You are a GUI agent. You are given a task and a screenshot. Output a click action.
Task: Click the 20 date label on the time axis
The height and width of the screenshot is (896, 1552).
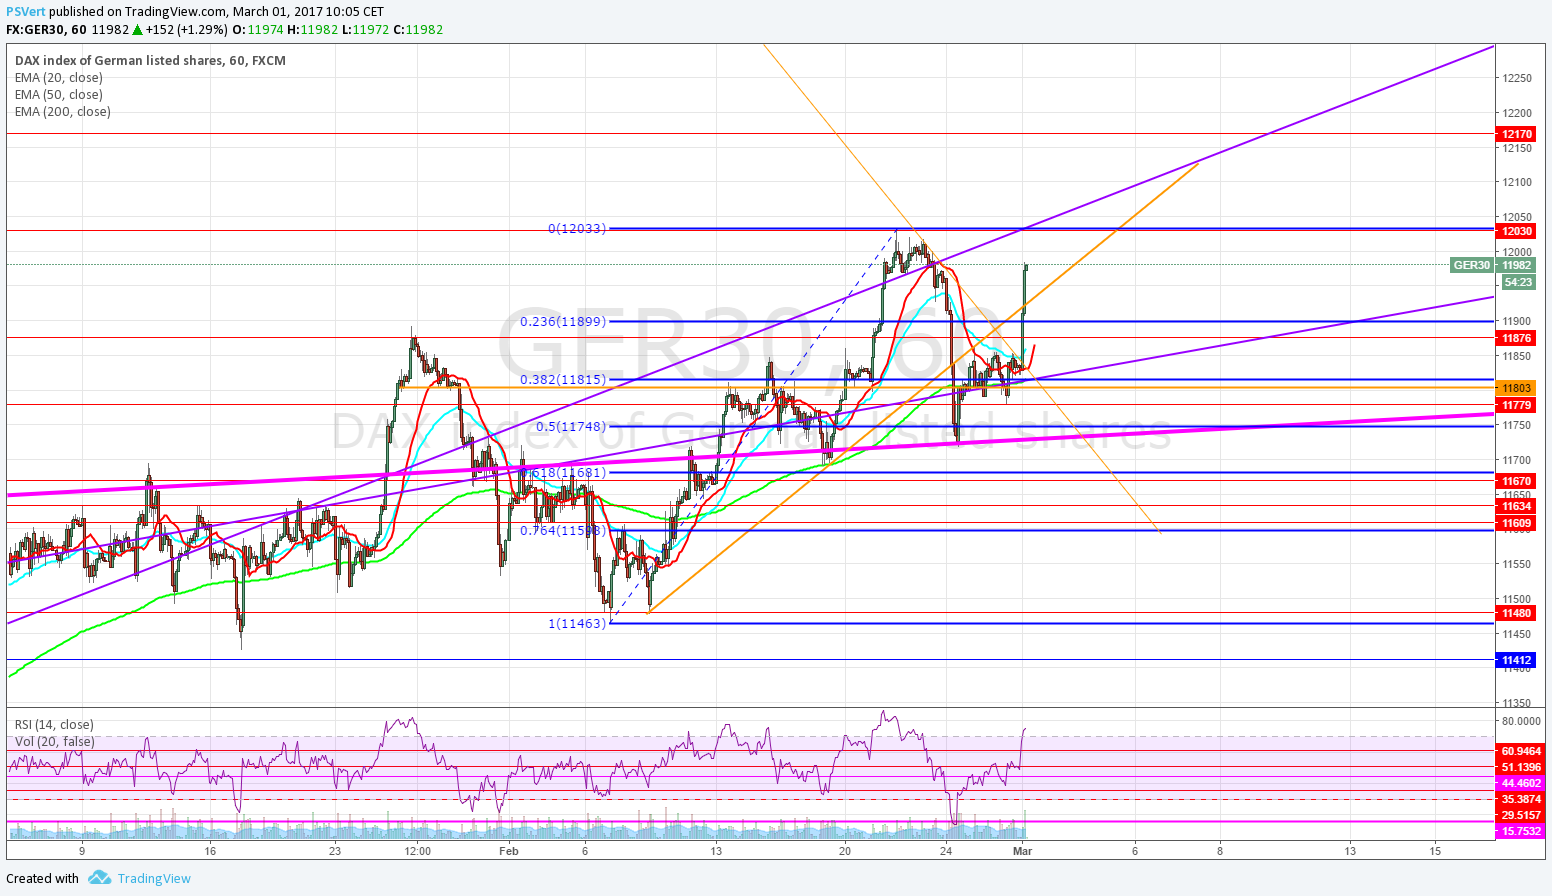click(845, 851)
